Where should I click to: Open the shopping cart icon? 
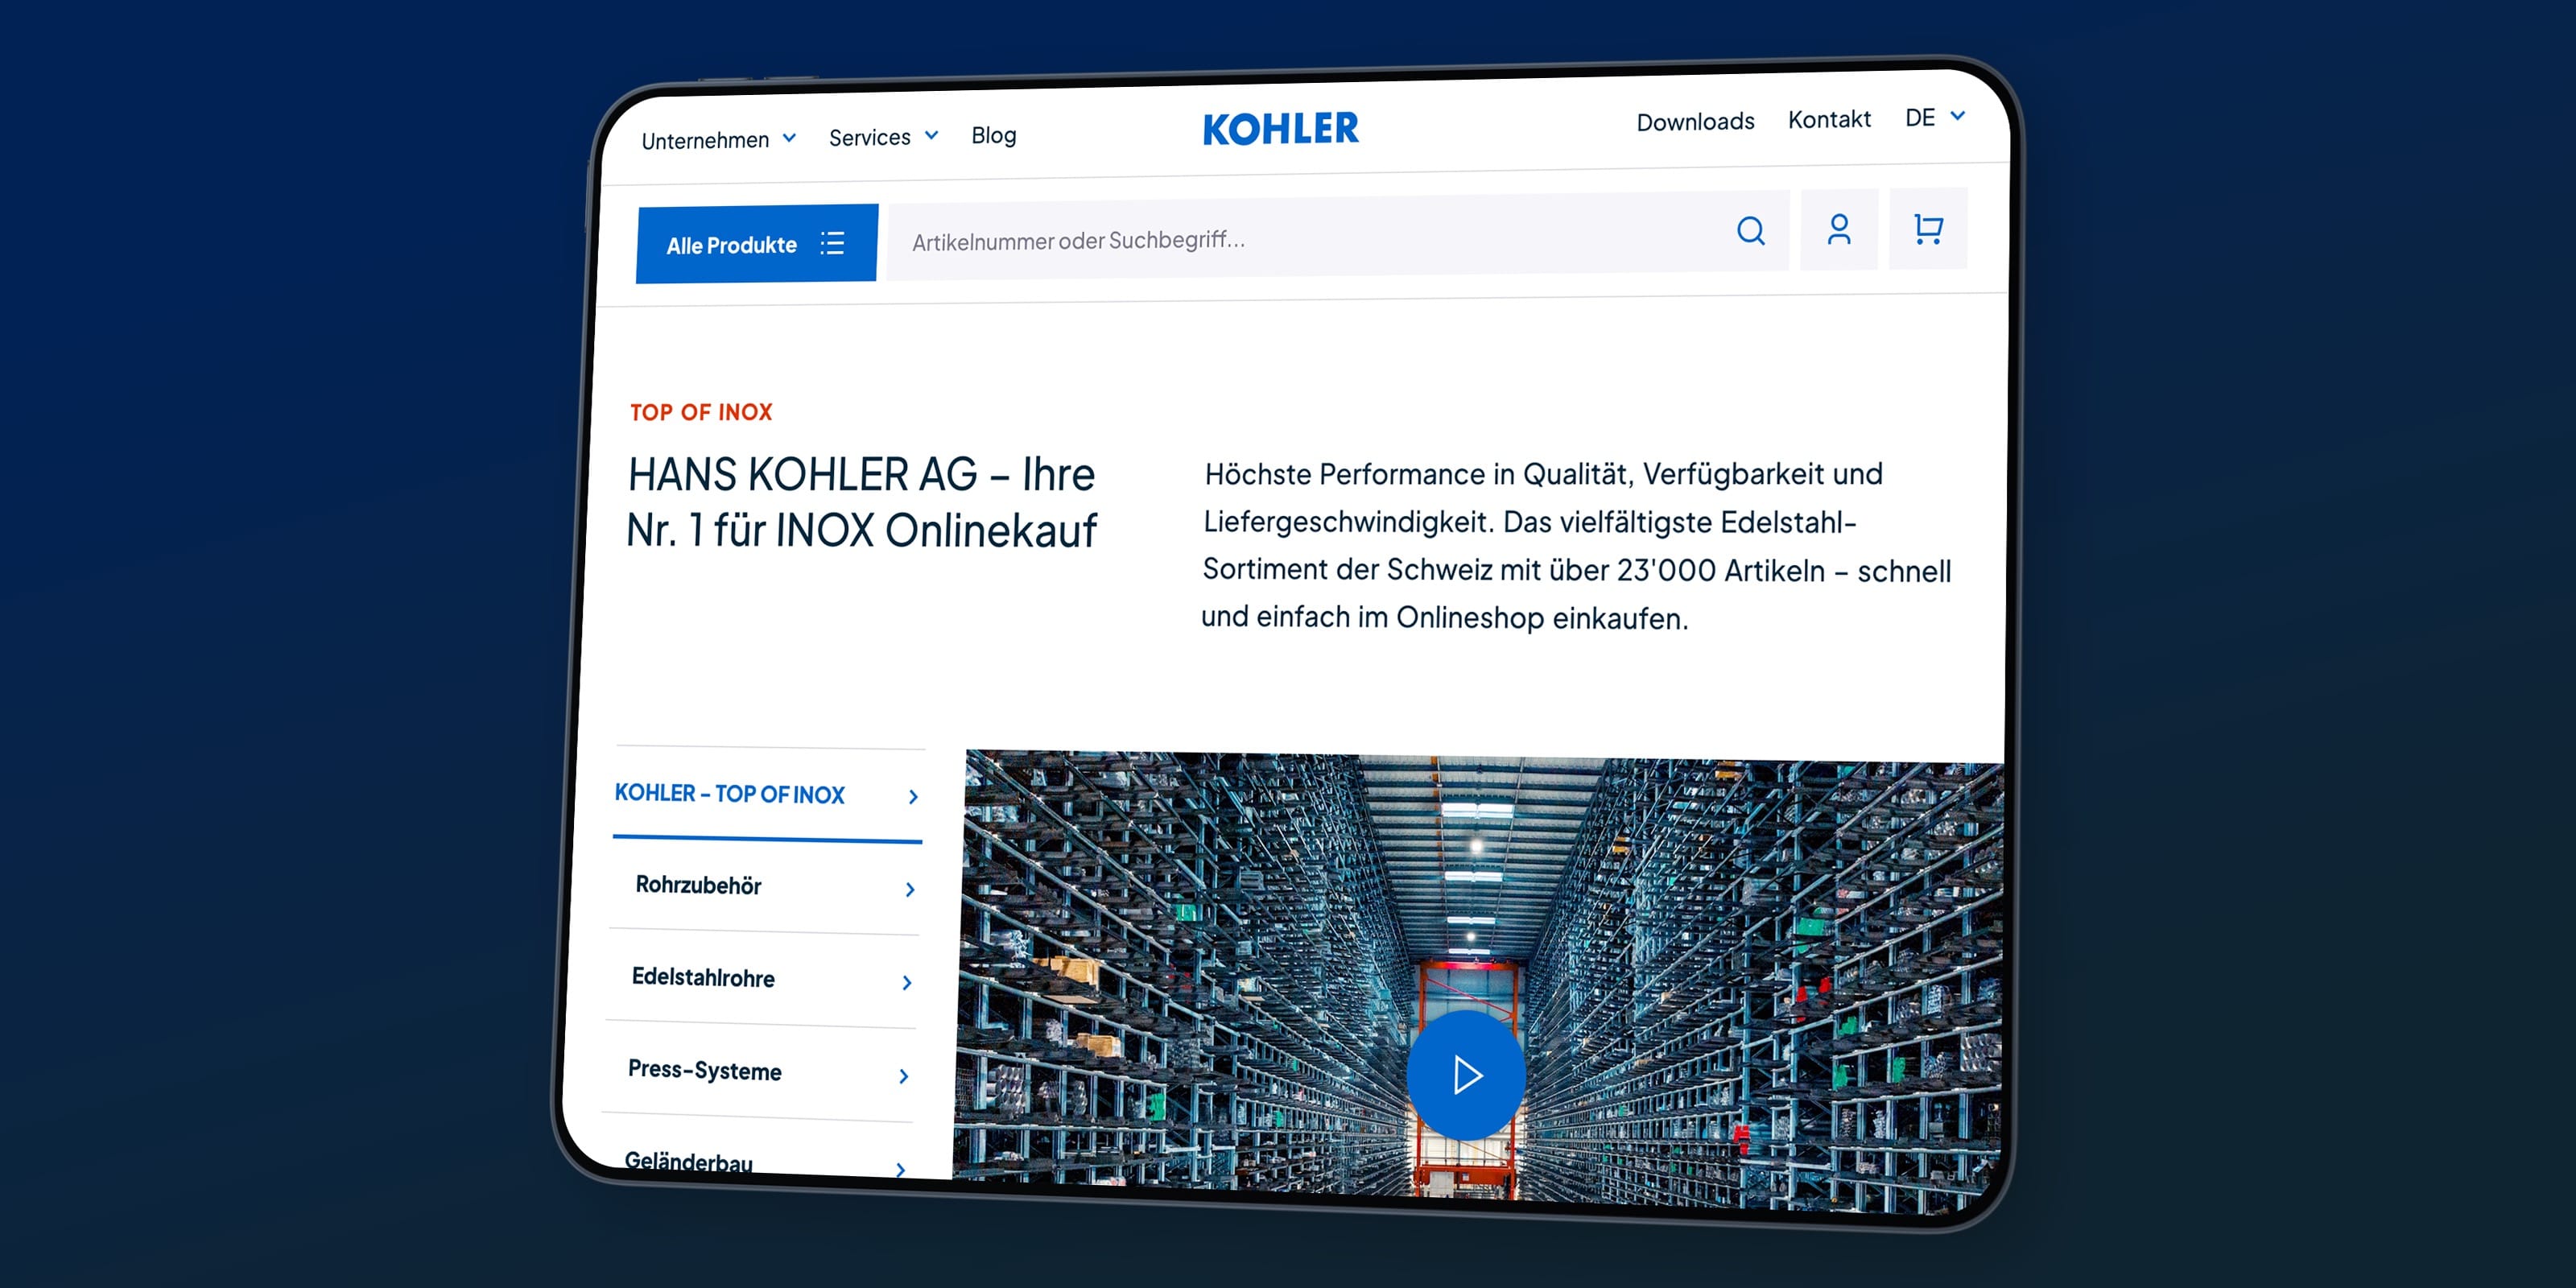pyautogui.click(x=1927, y=229)
